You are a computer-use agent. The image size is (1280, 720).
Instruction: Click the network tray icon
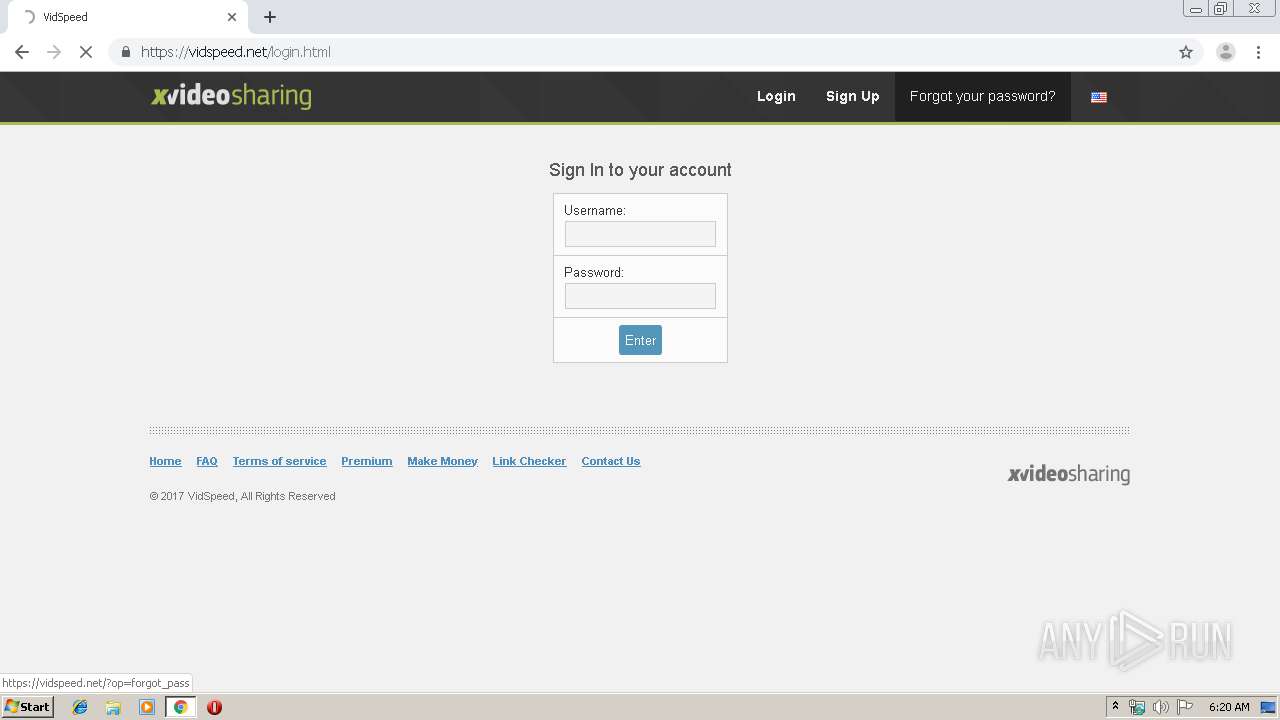click(1137, 707)
